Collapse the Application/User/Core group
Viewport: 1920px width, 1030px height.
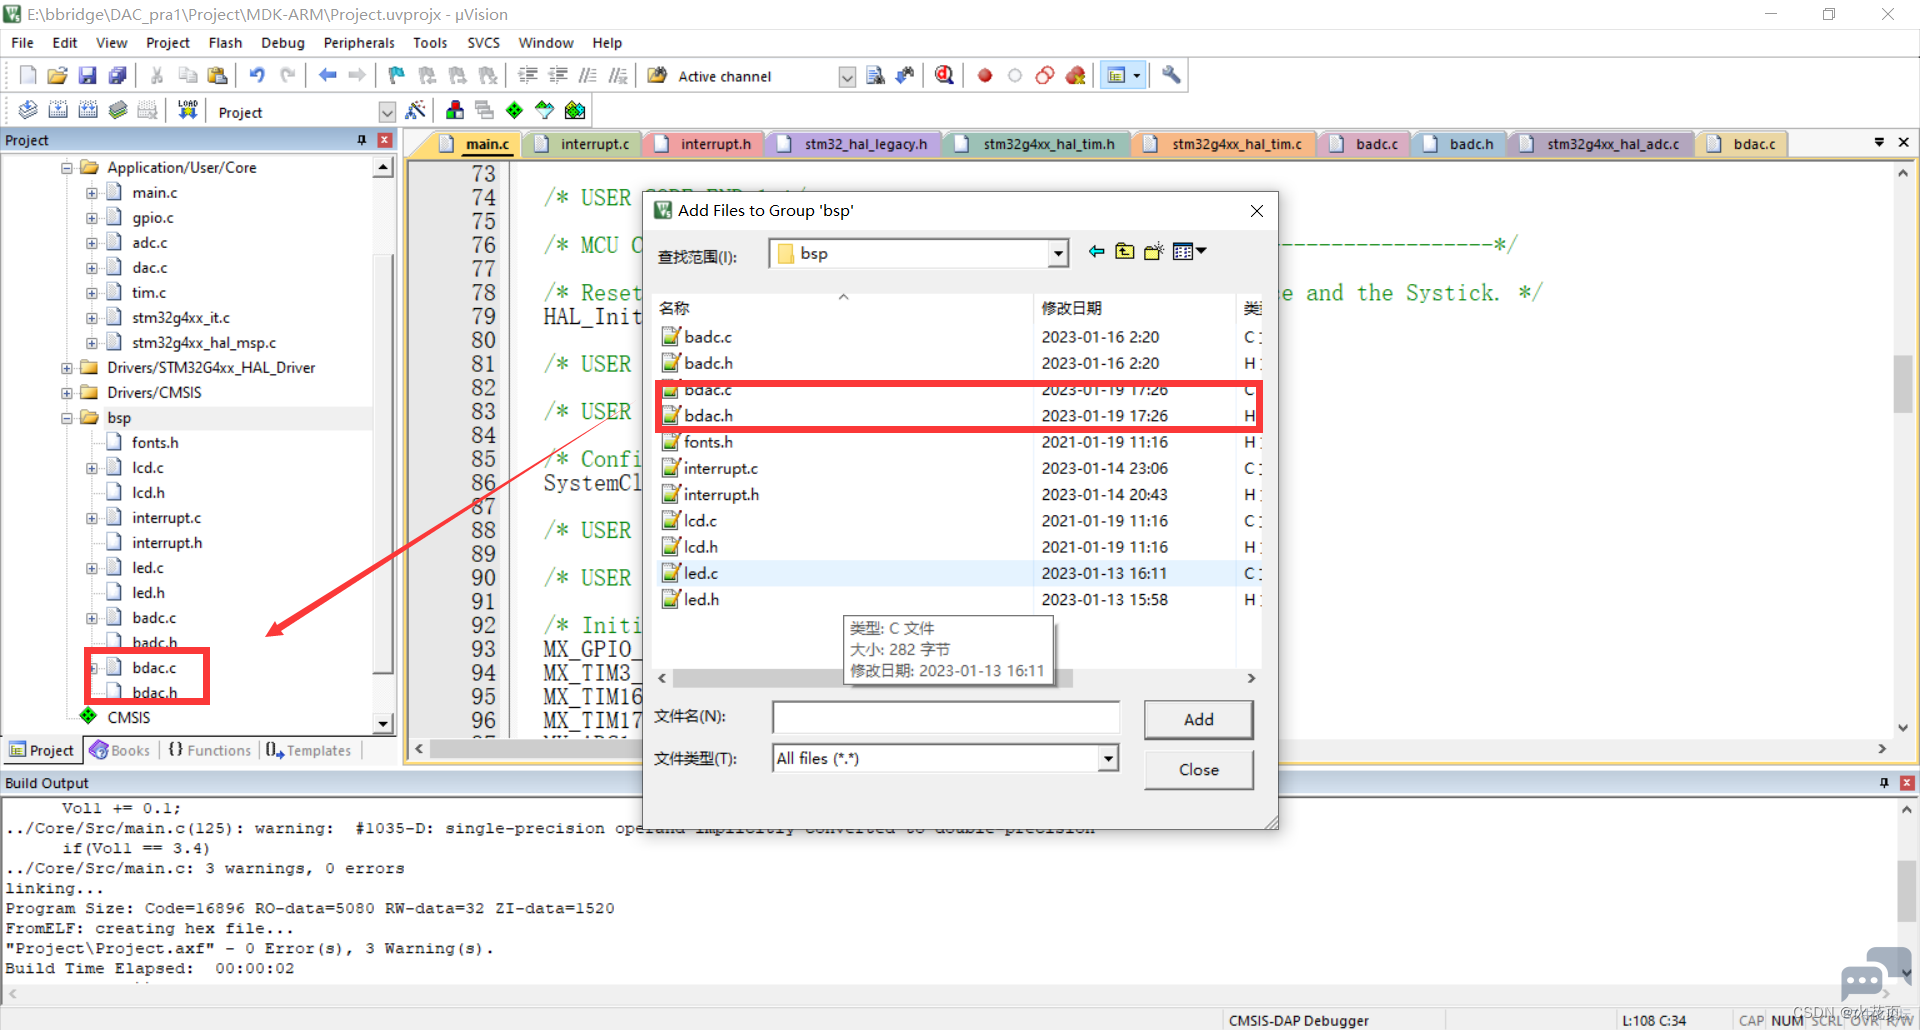(67, 168)
